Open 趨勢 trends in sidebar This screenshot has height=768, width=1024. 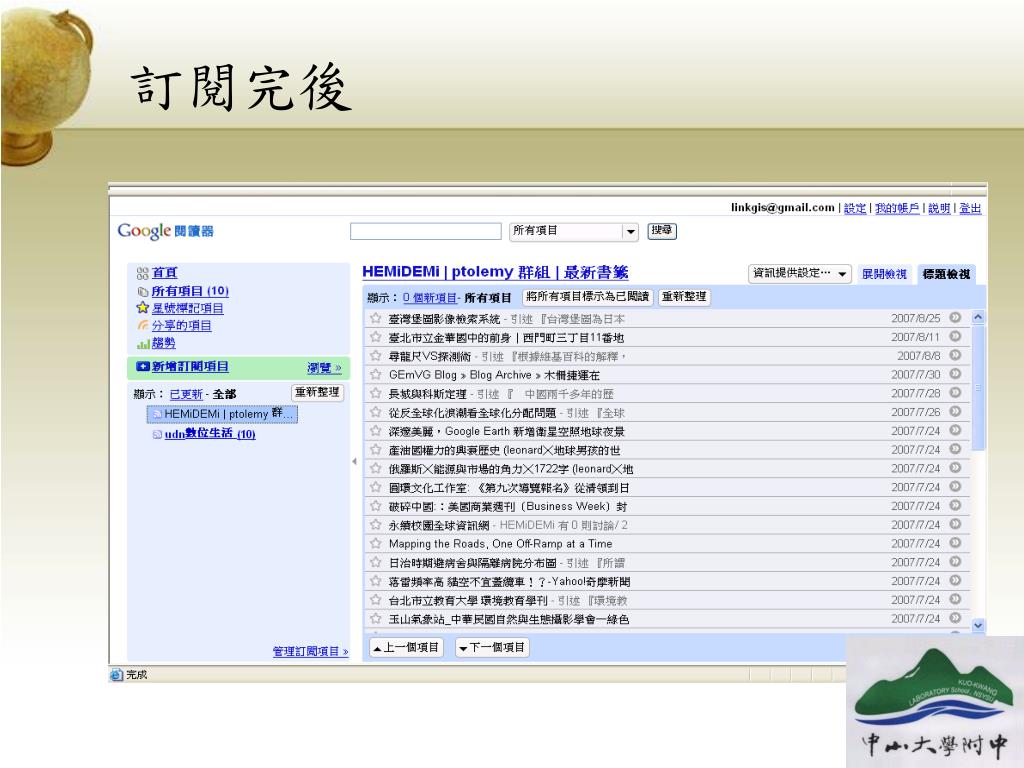click(164, 343)
